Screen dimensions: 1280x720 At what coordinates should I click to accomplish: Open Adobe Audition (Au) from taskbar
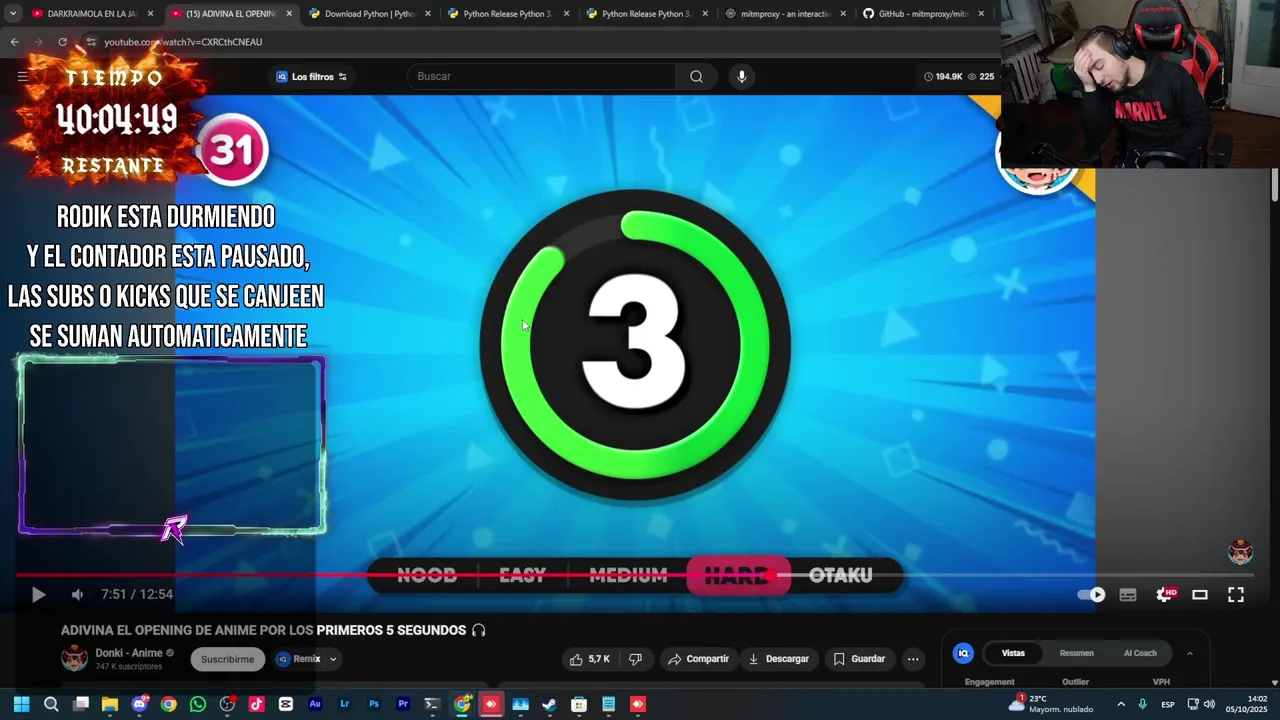[x=315, y=704]
